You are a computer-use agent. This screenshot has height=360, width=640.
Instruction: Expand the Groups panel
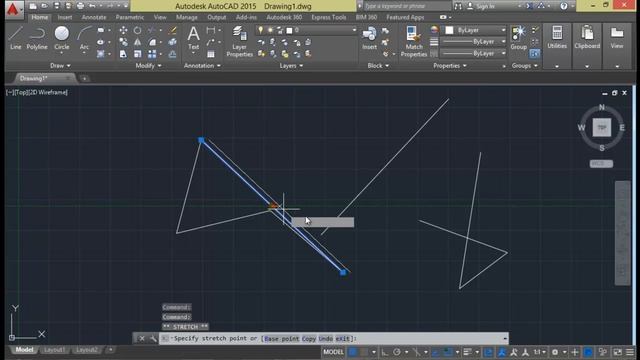click(524, 65)
